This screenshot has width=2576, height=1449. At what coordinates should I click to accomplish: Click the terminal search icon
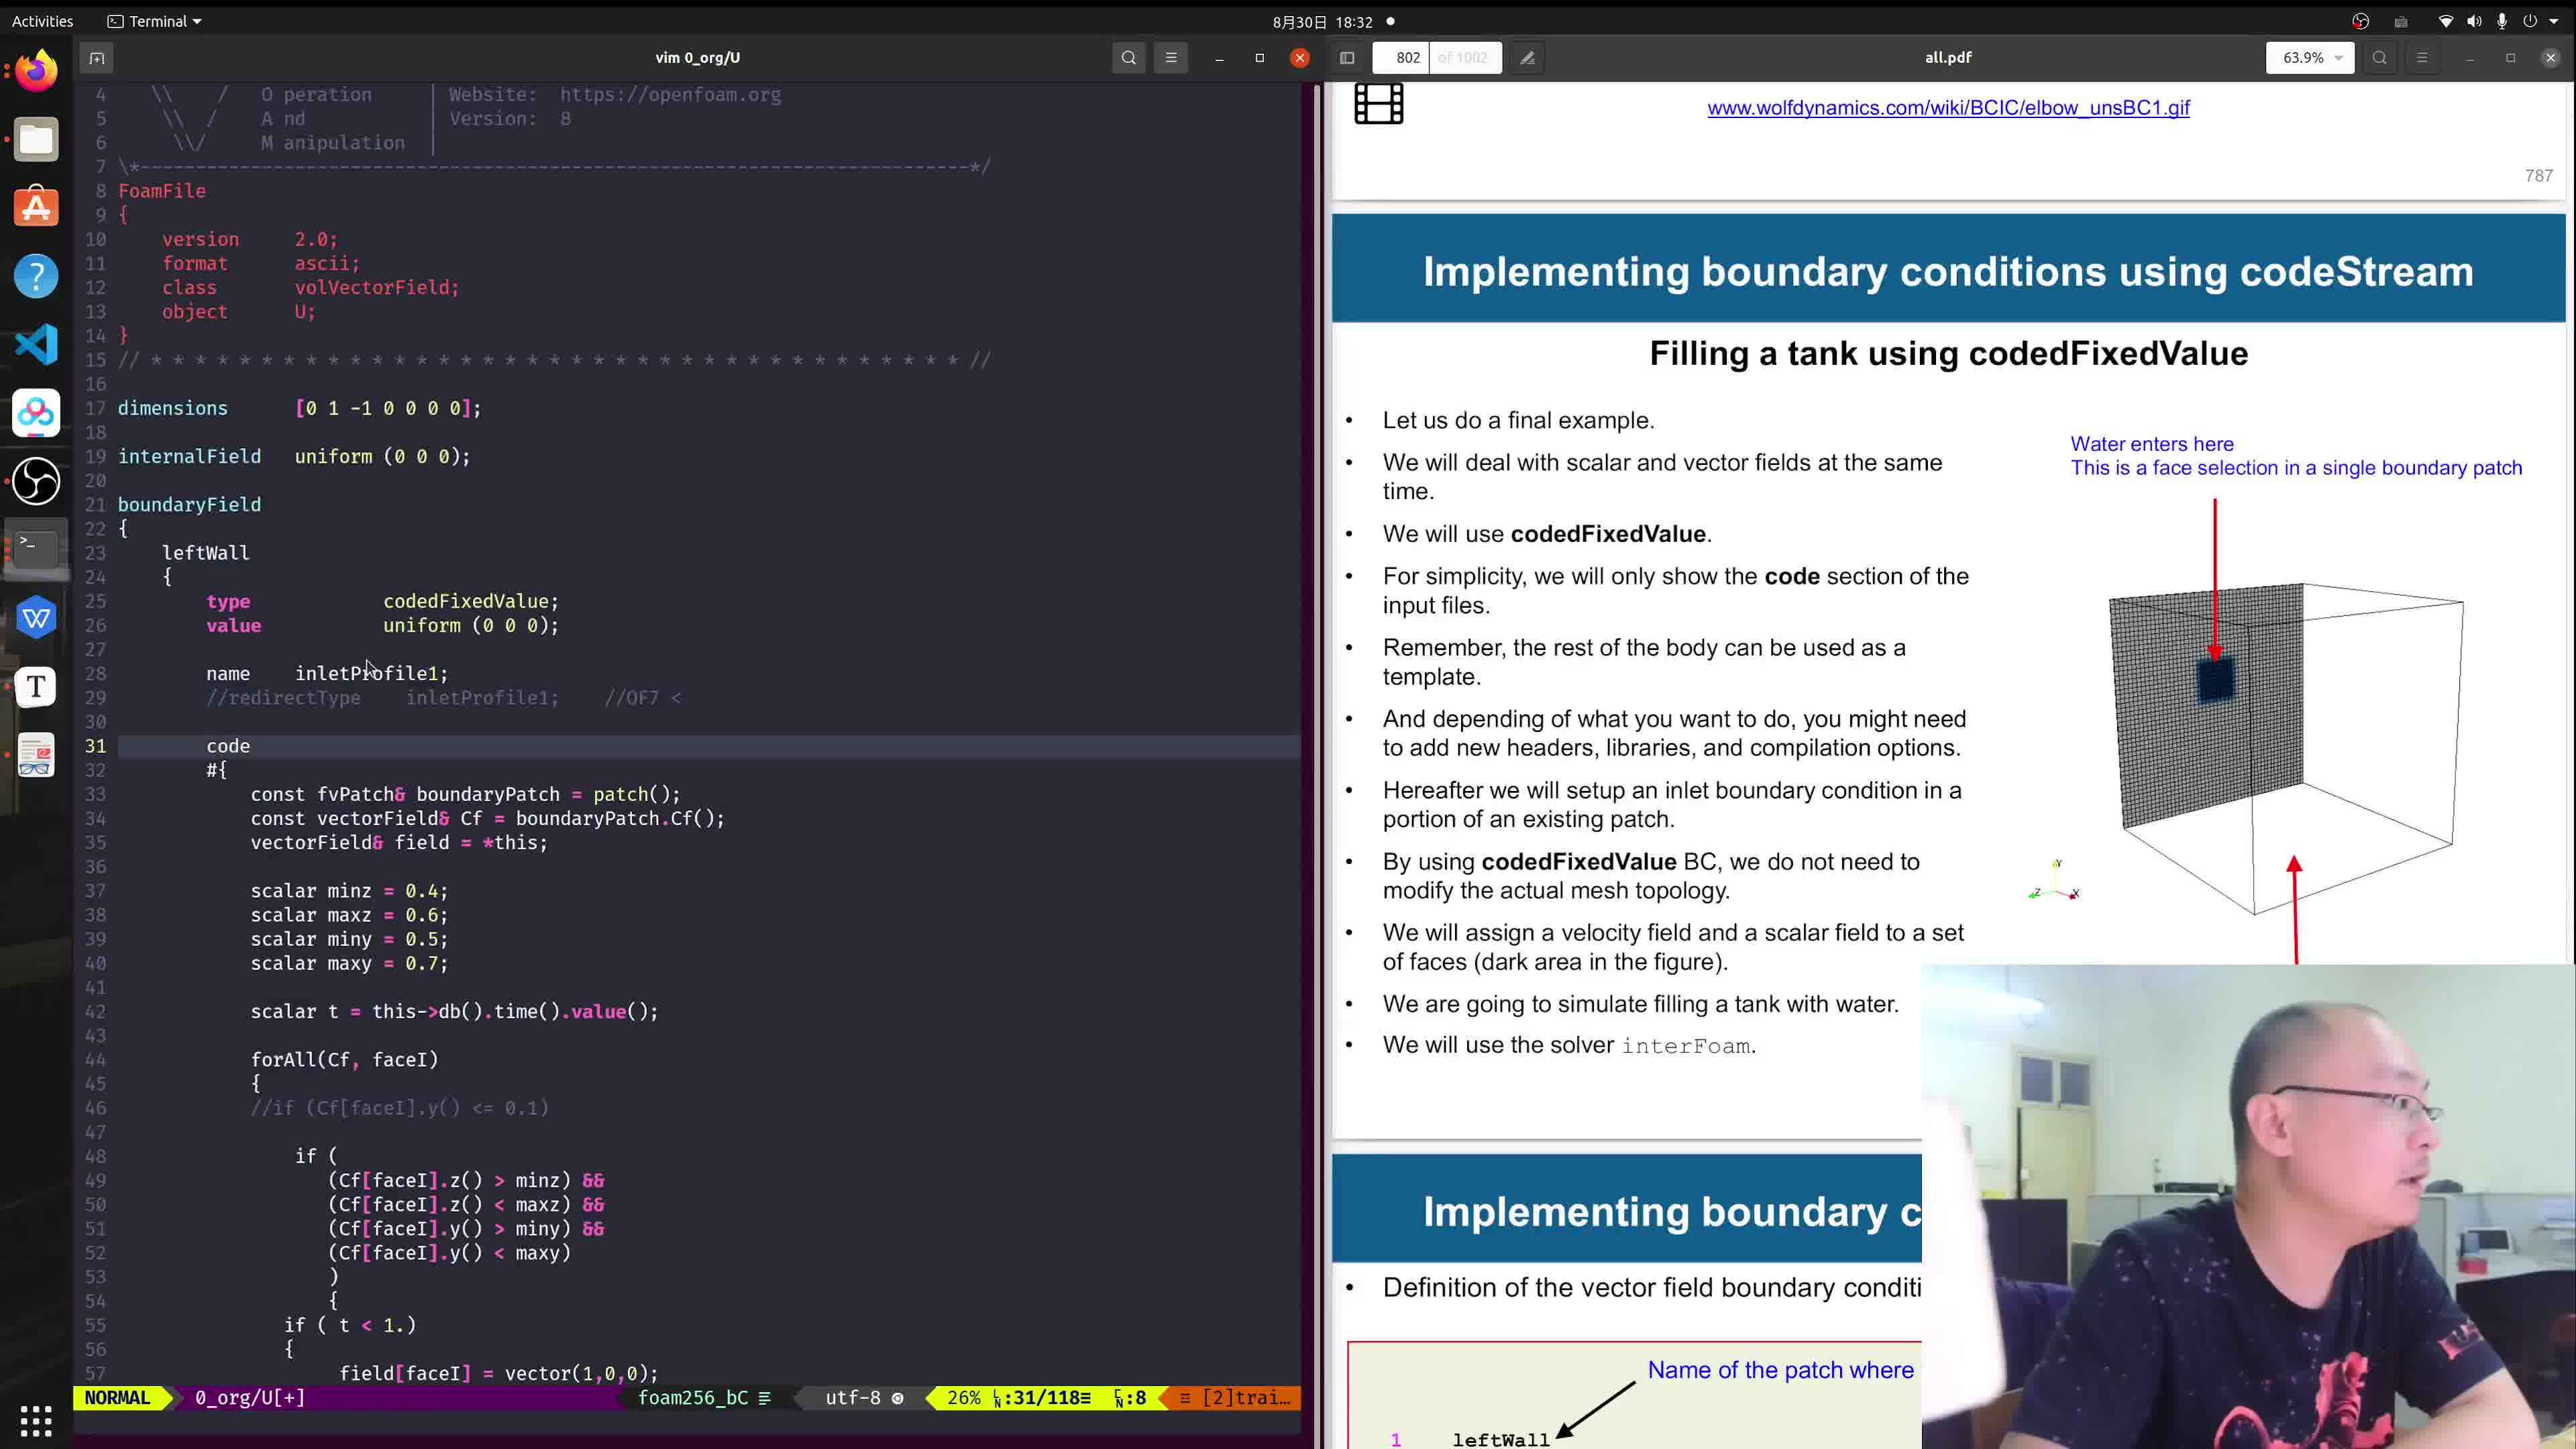(1129, 58)
